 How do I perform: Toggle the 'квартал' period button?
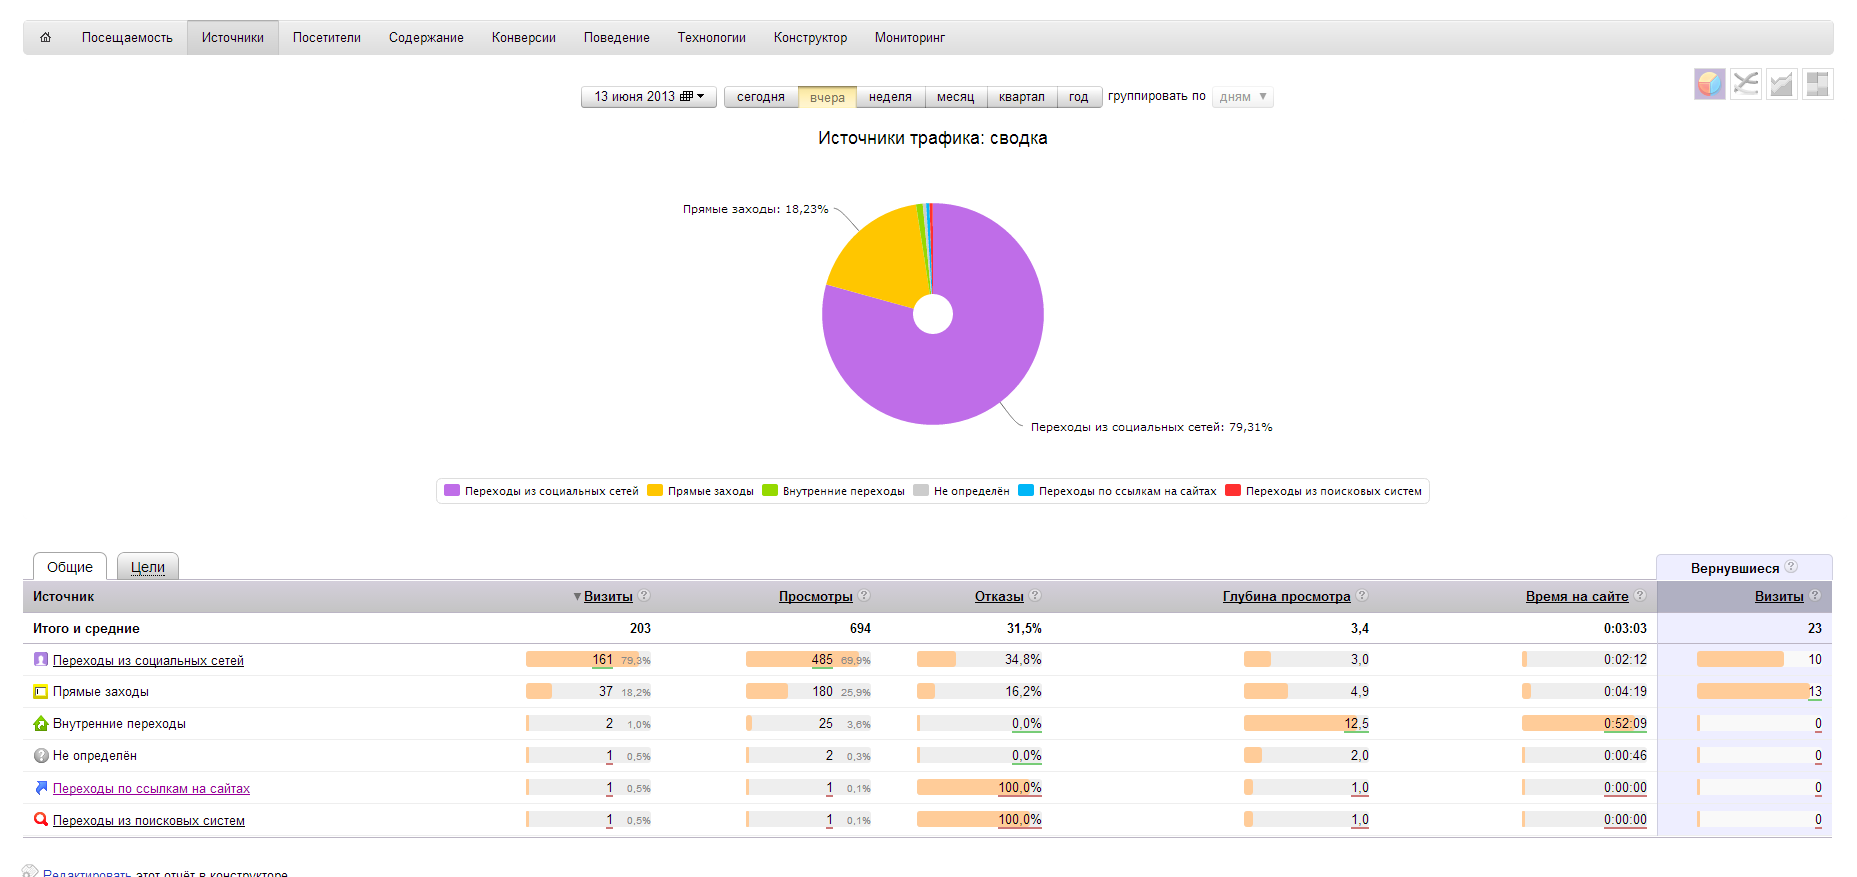1021,97
